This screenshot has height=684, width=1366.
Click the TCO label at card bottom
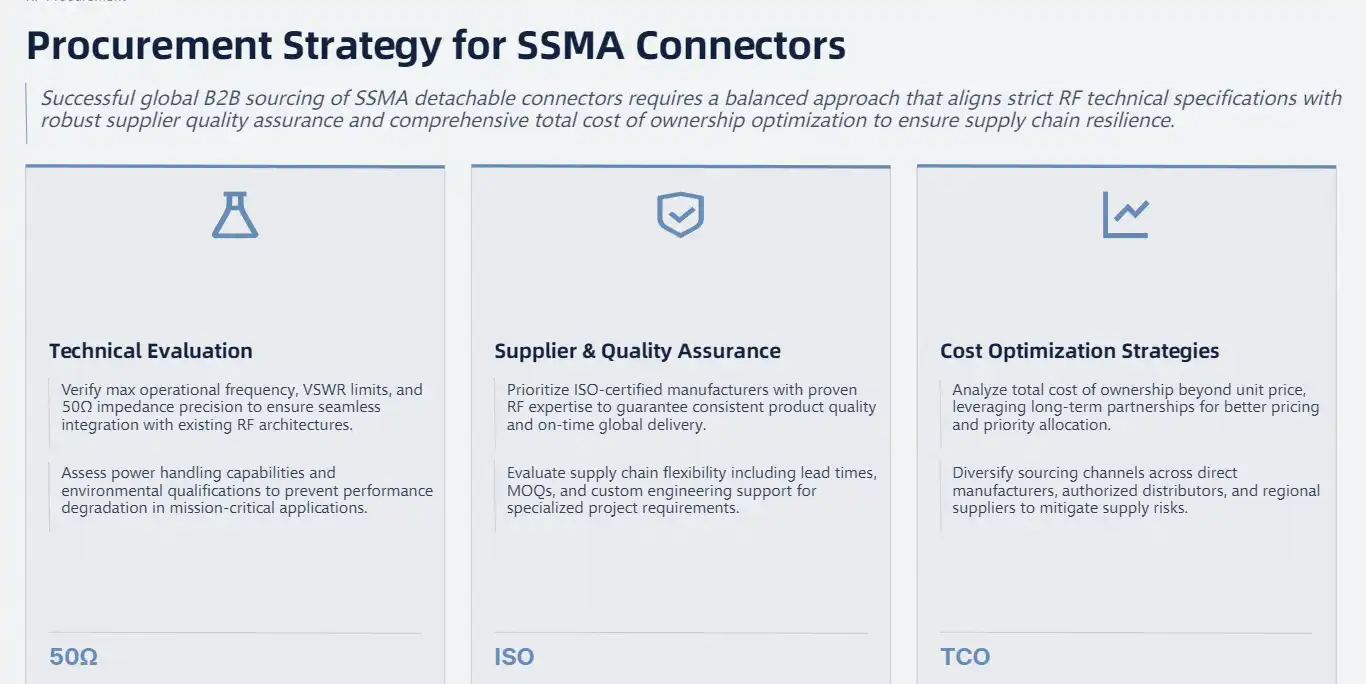[x=965, y=657]
